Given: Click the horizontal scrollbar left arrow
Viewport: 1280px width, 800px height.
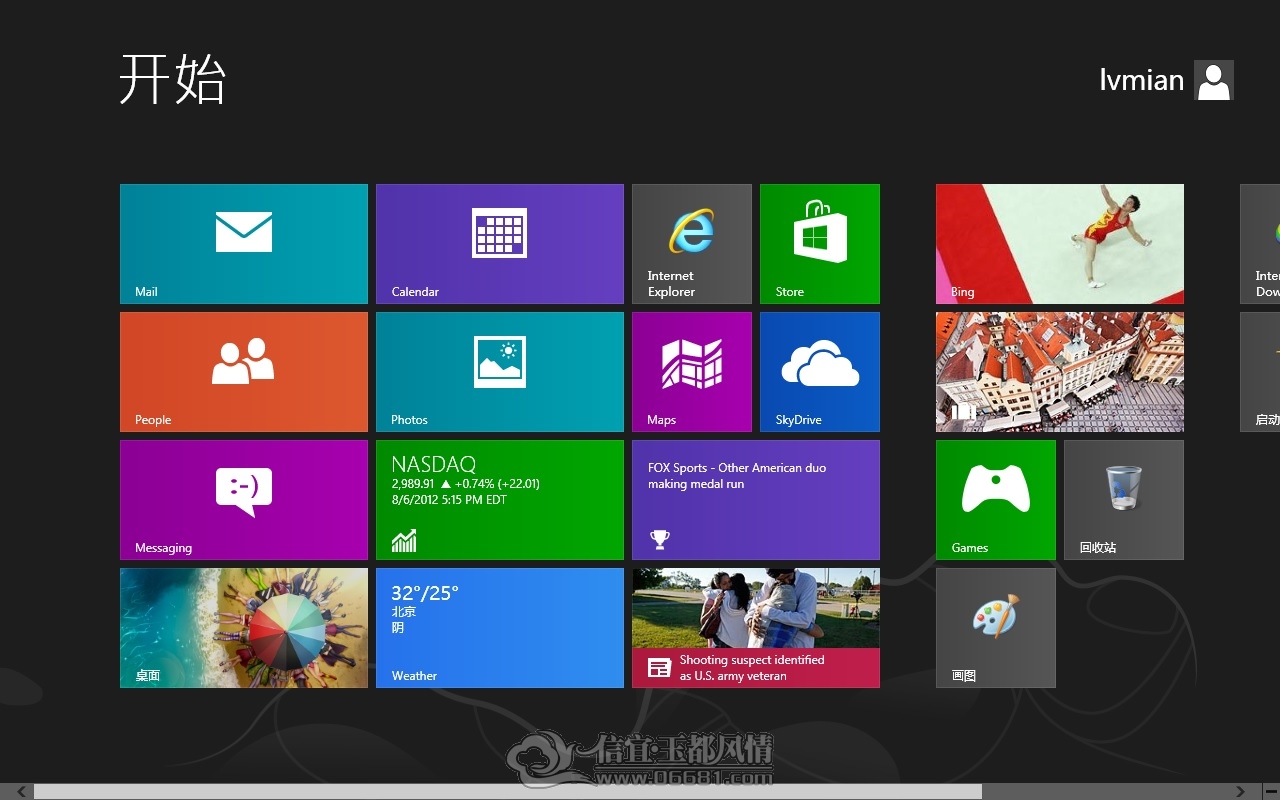Looking at the screenshot, I should pyautogui.click(x=21, y=792).
